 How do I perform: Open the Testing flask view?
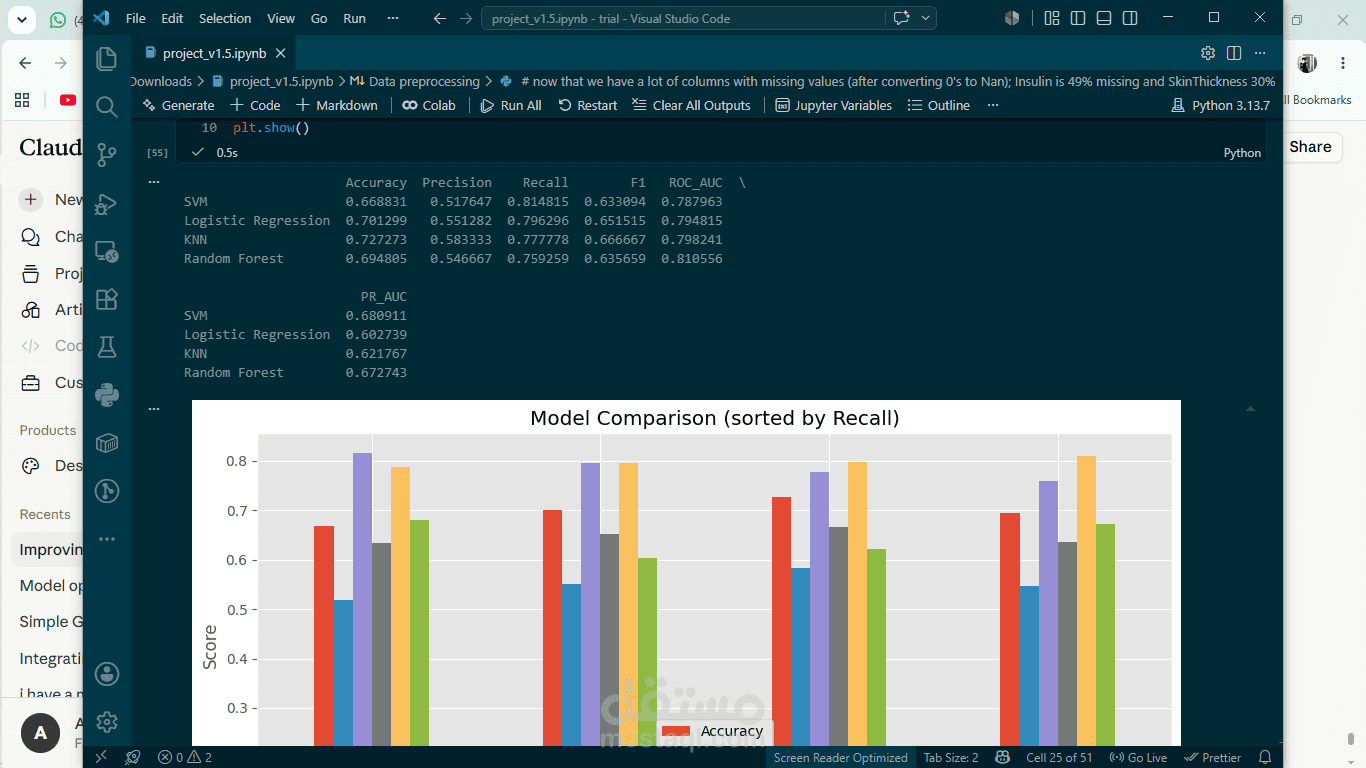pos(107,347)
